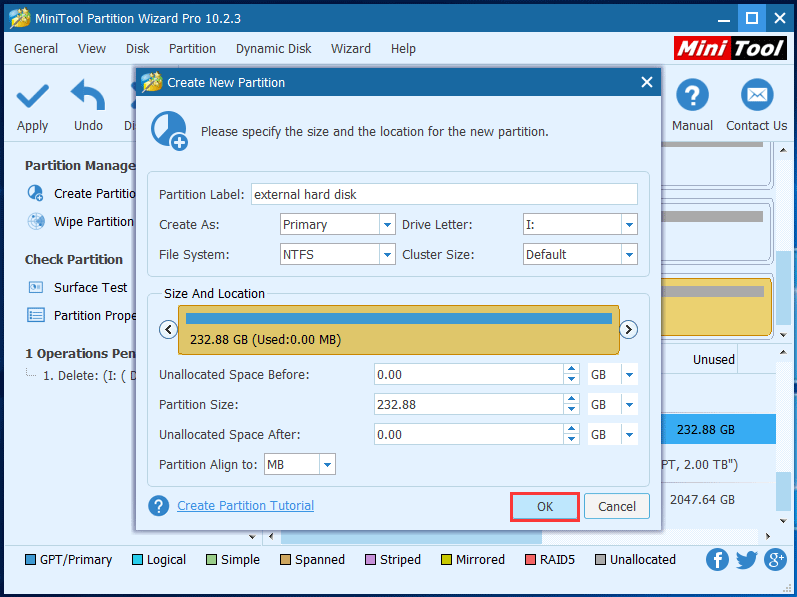Open the File System dropdown

point(387,255)
